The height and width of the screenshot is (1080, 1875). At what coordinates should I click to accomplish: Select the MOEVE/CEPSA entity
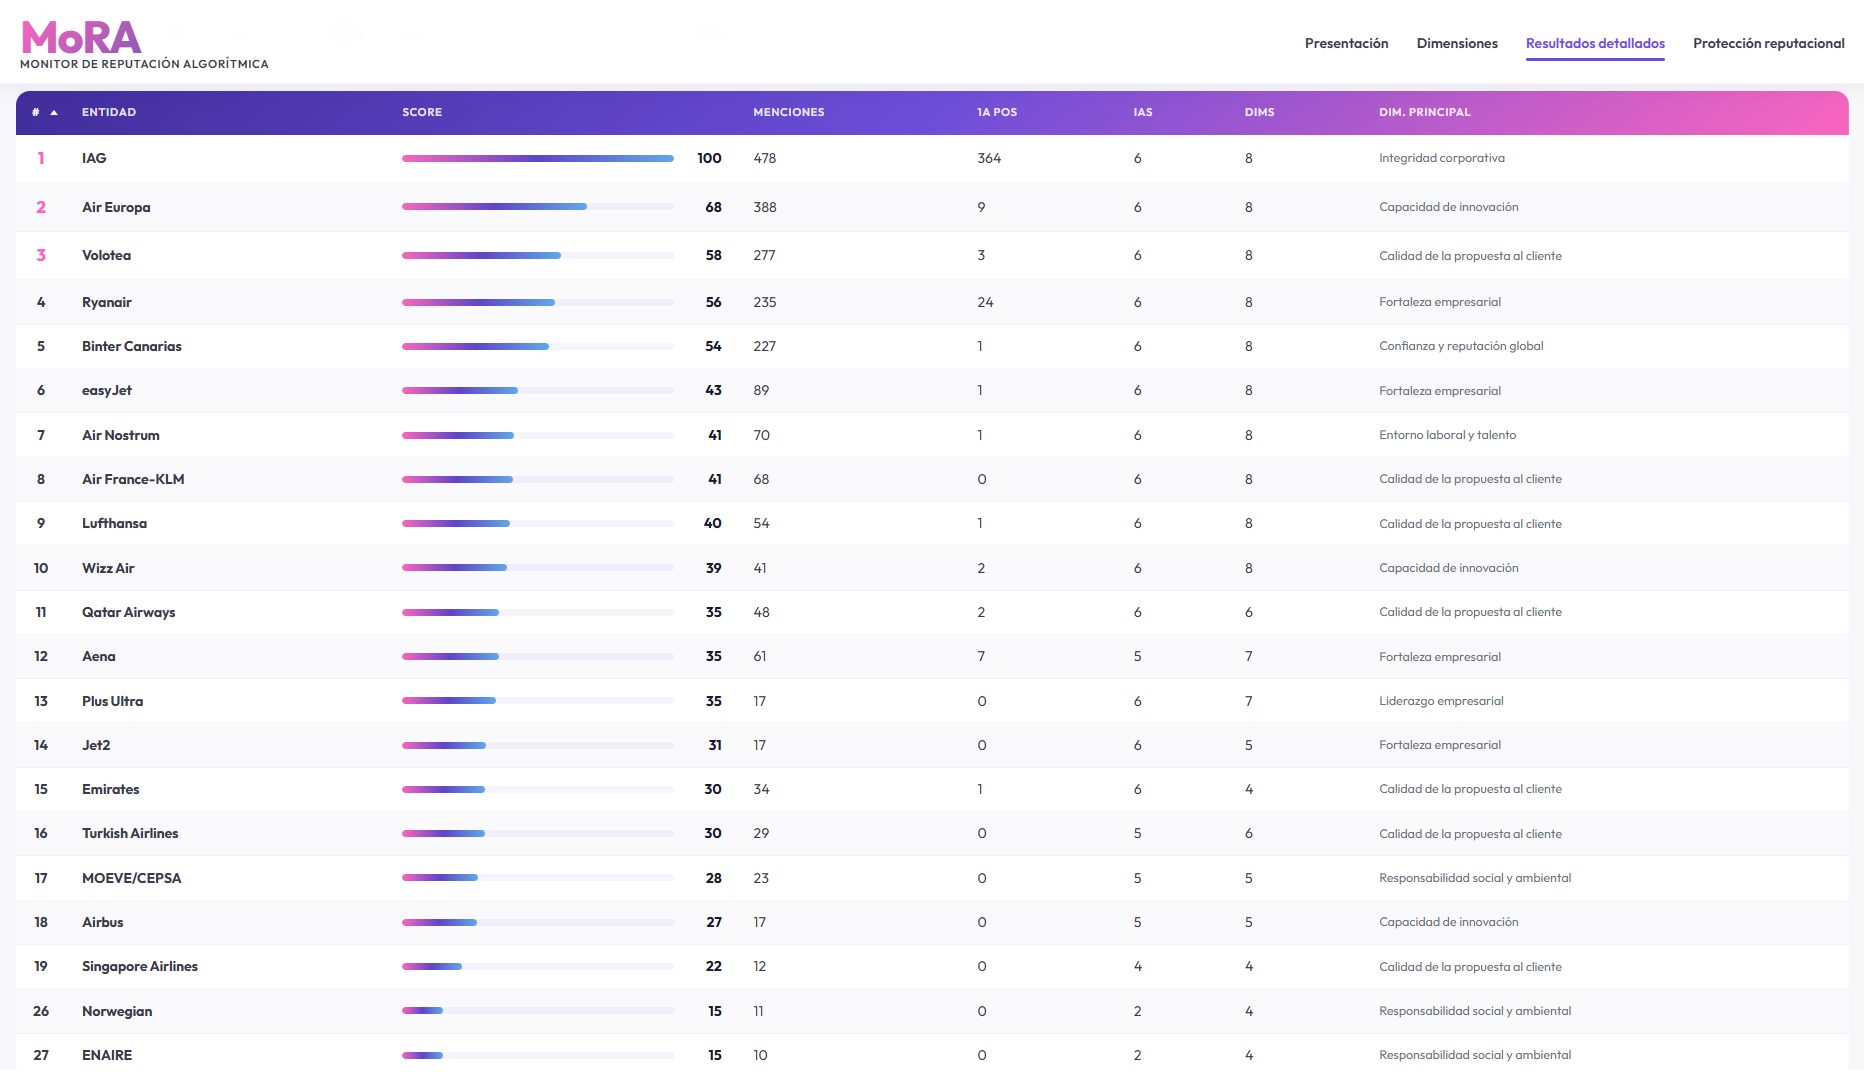point(132,879)
